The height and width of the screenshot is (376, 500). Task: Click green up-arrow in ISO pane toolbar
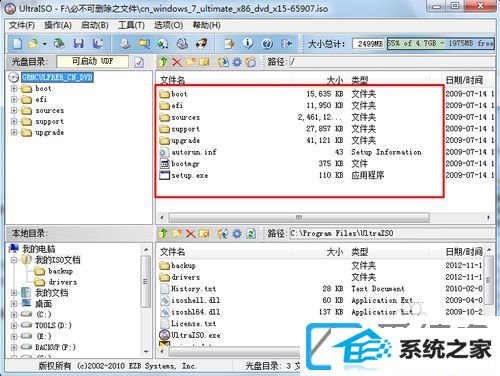click(x=163, y=62)
